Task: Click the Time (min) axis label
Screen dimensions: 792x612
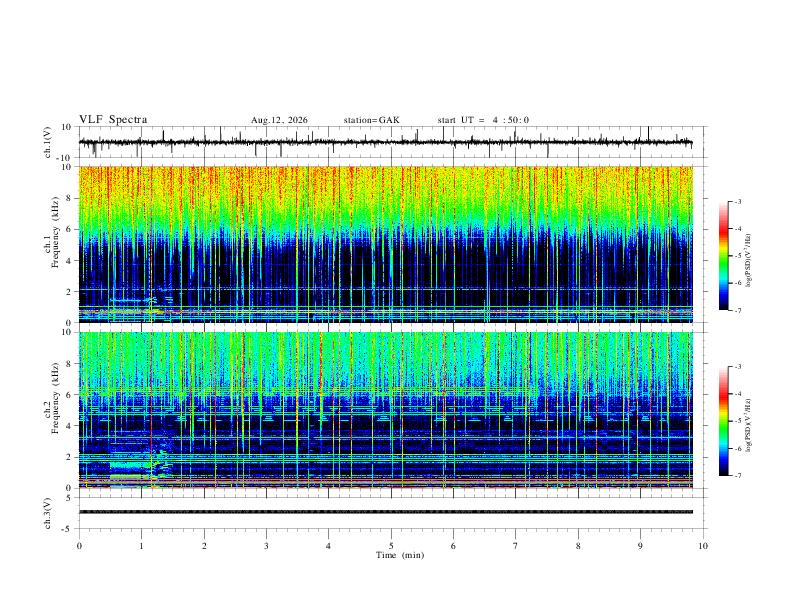Action: coord(400,555)
